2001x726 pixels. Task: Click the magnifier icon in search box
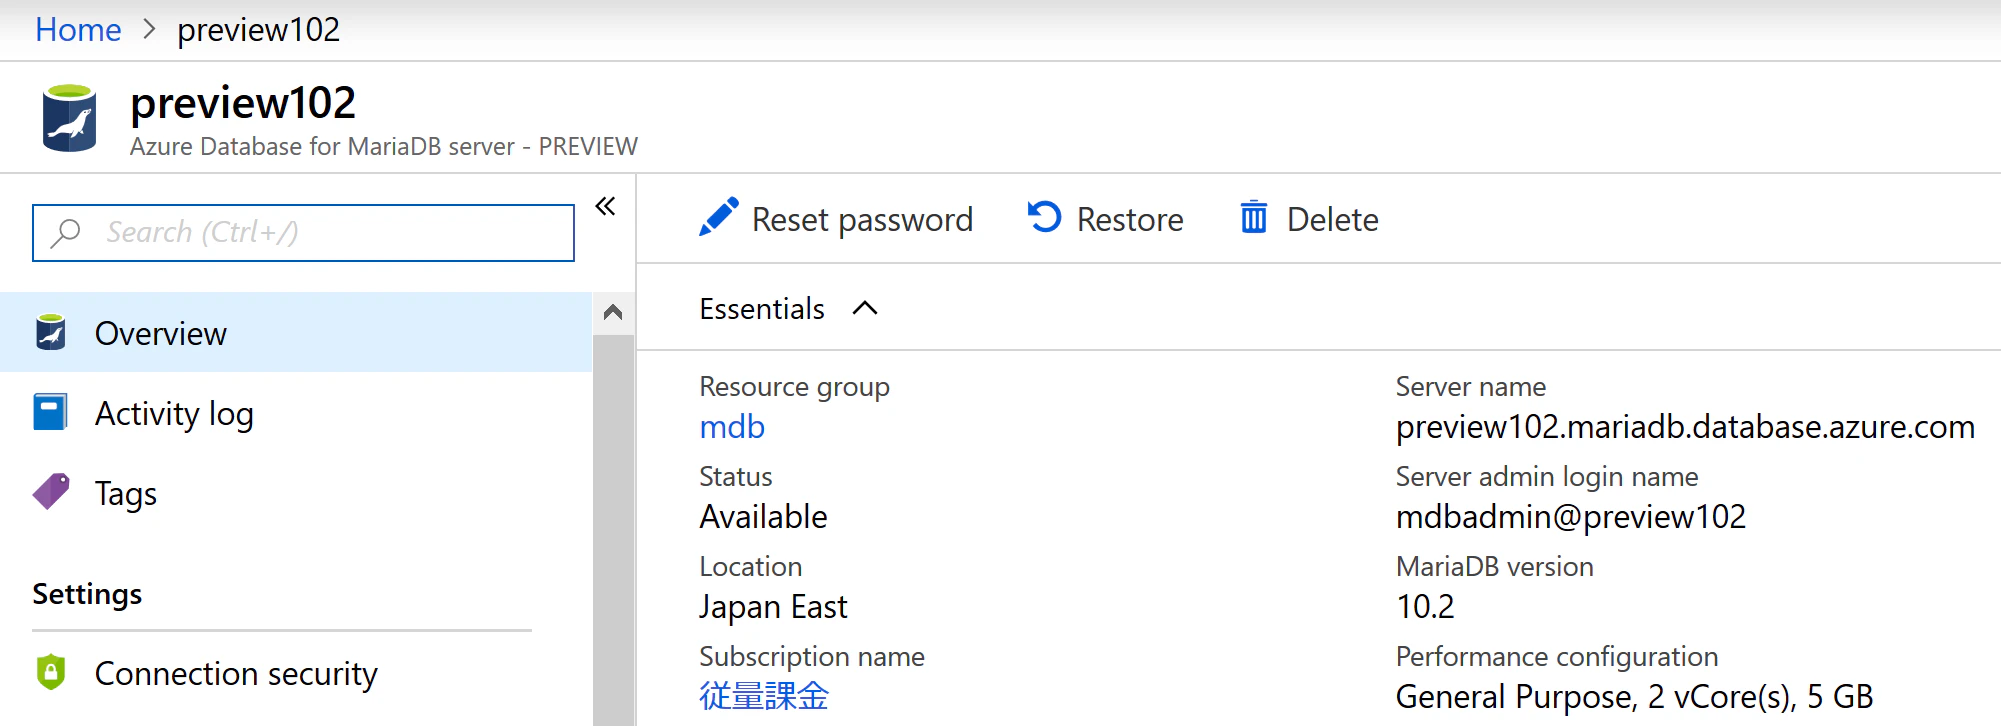click(66, 233)
